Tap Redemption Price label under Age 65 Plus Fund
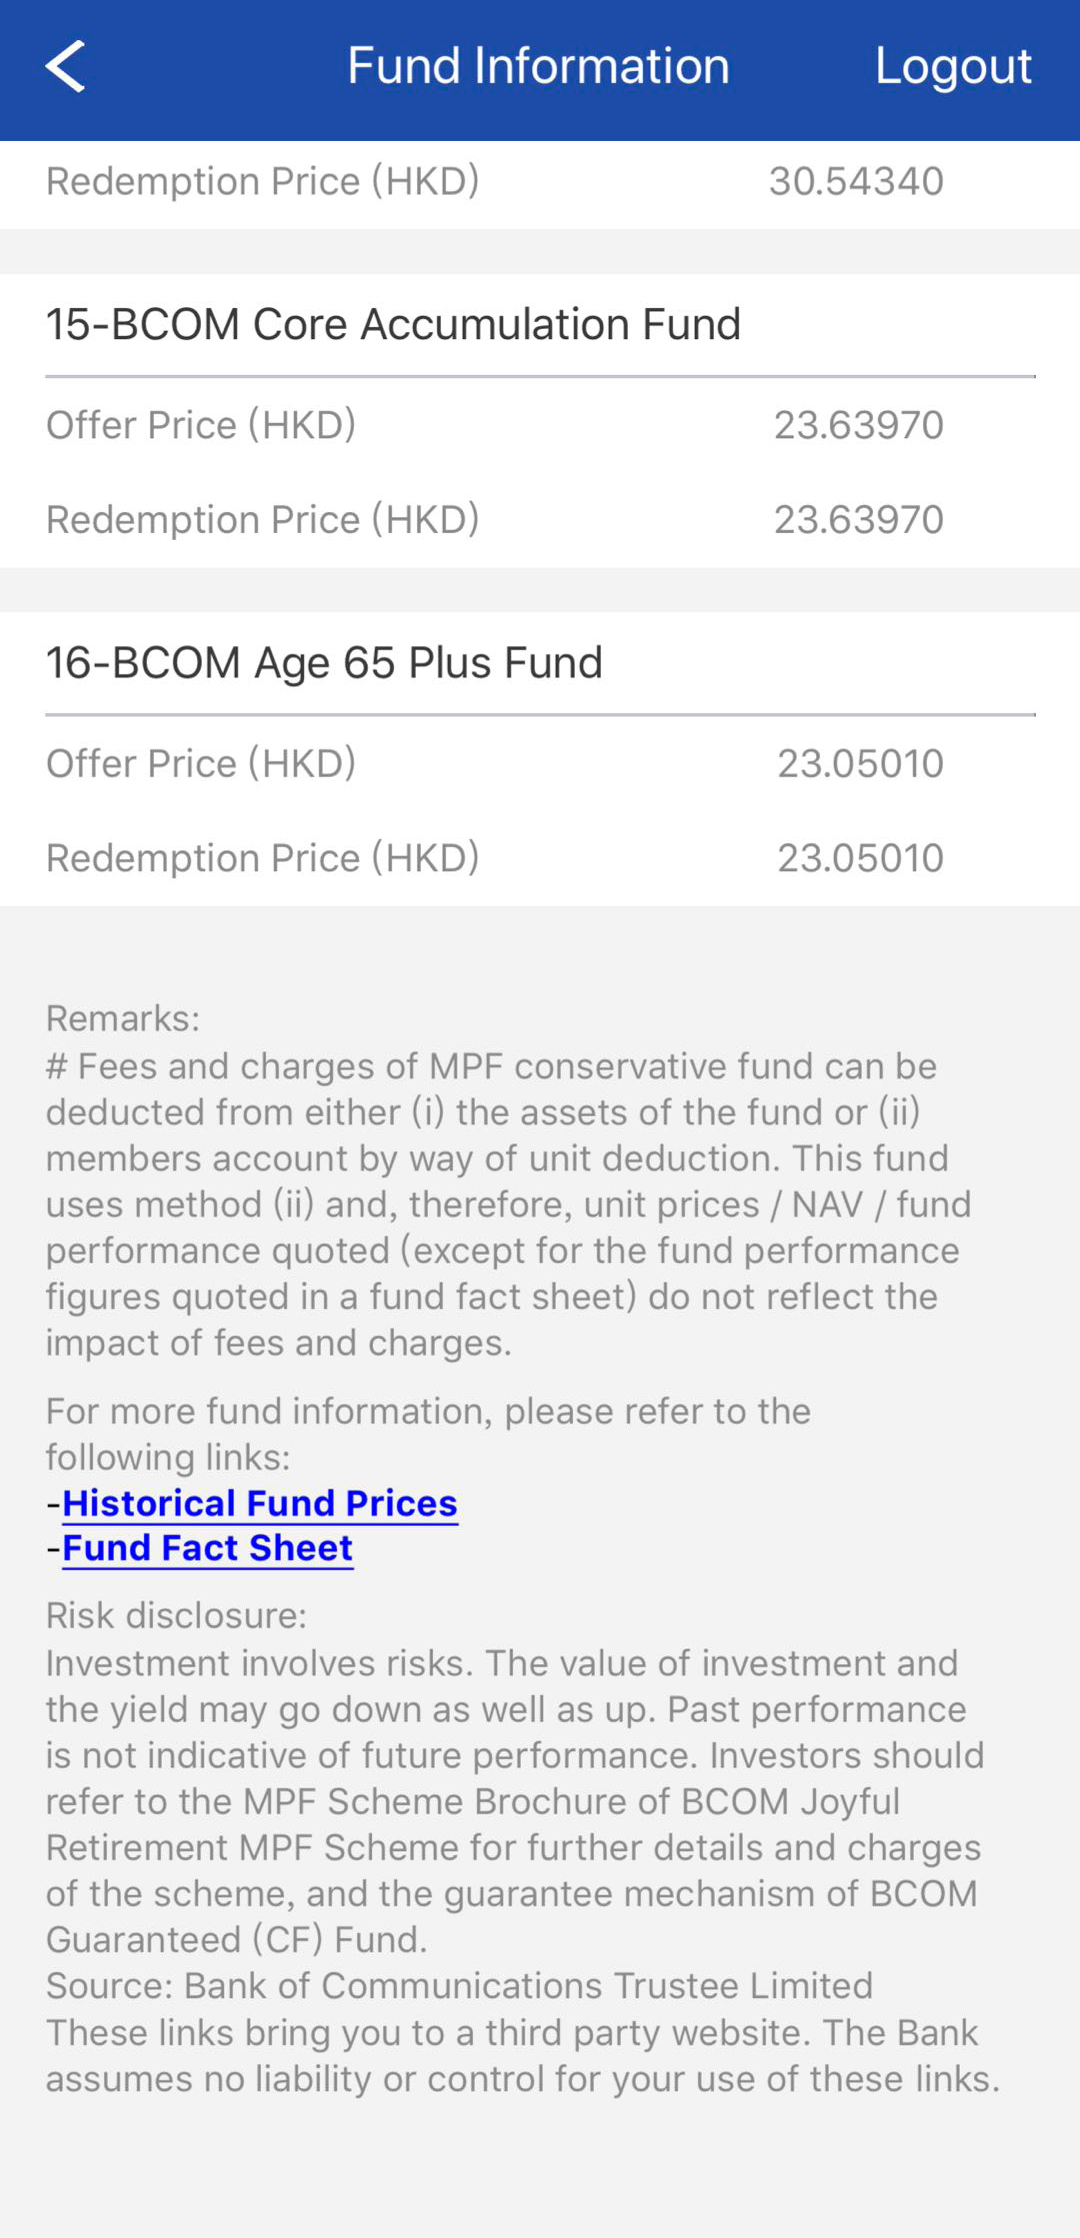The width and height of the screenshot is (1080, 2238). tap(262, 857)
